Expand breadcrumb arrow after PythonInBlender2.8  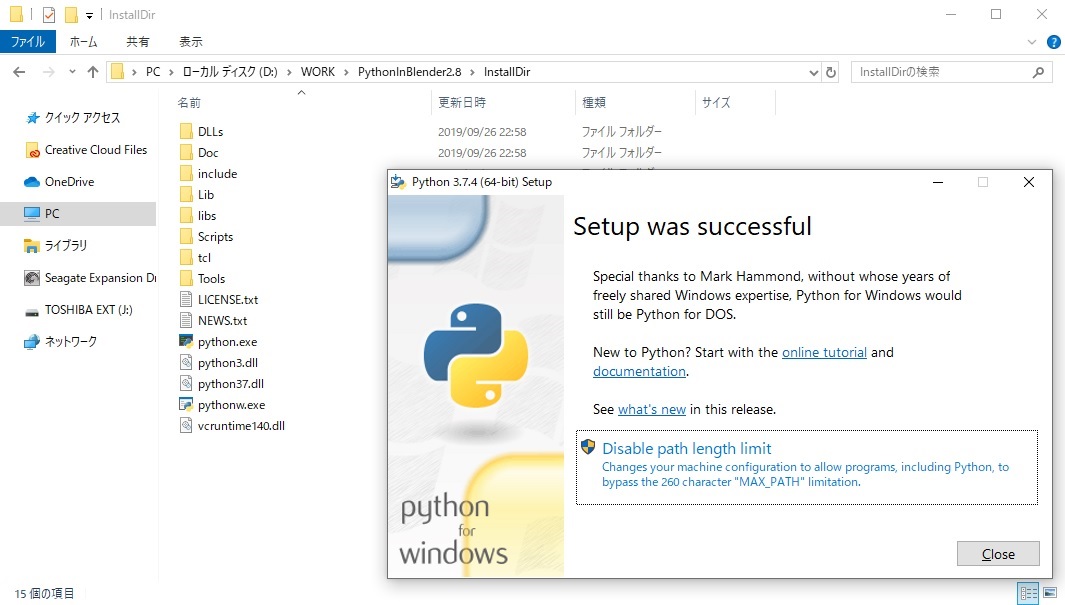tap(473, 72)
